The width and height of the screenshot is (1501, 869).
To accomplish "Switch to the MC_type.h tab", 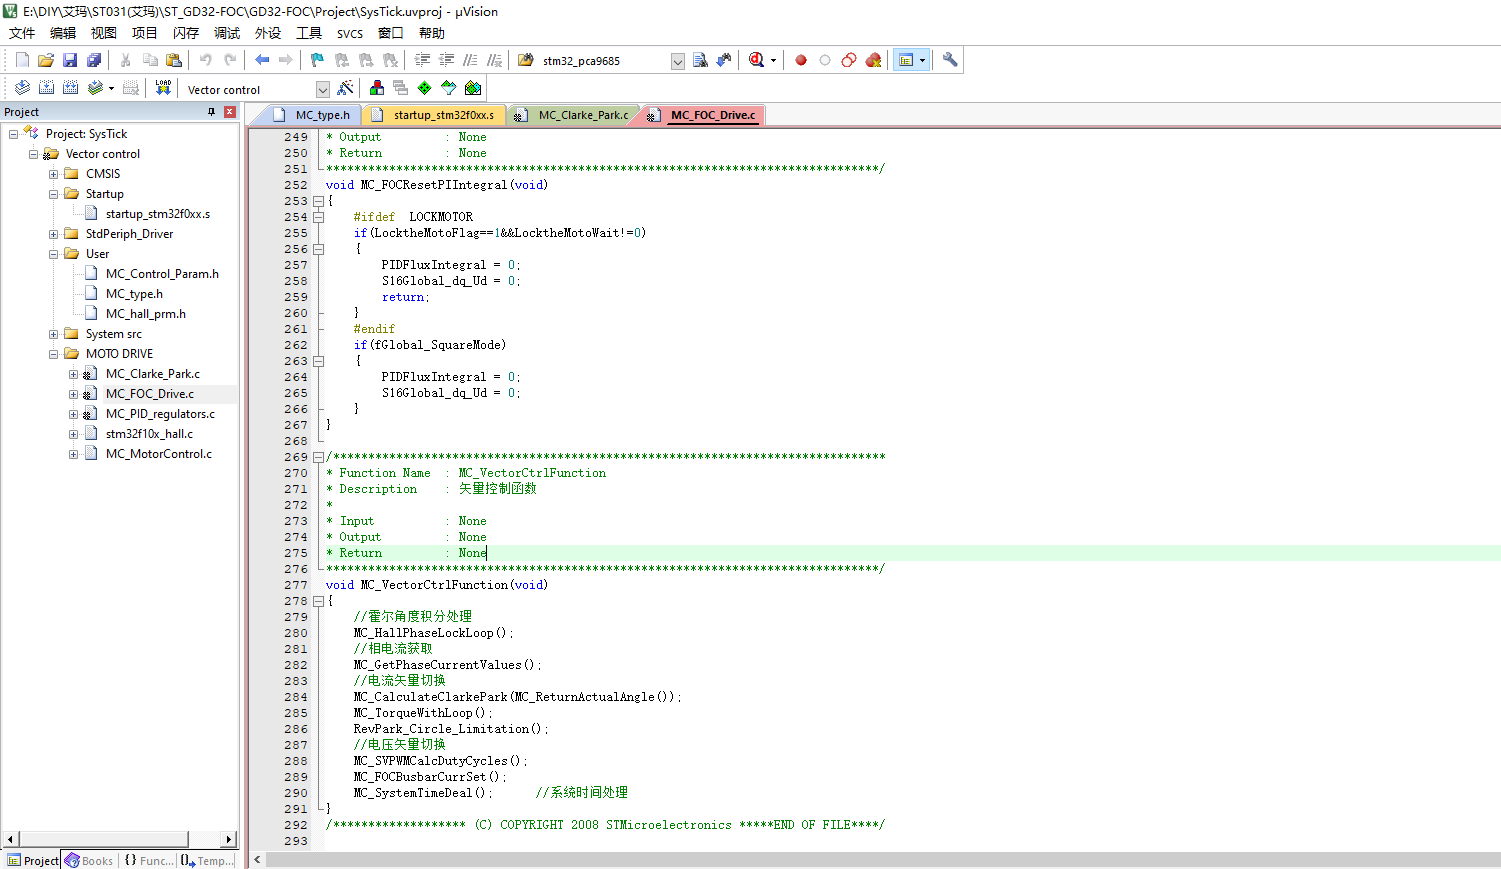I will 312,115.
